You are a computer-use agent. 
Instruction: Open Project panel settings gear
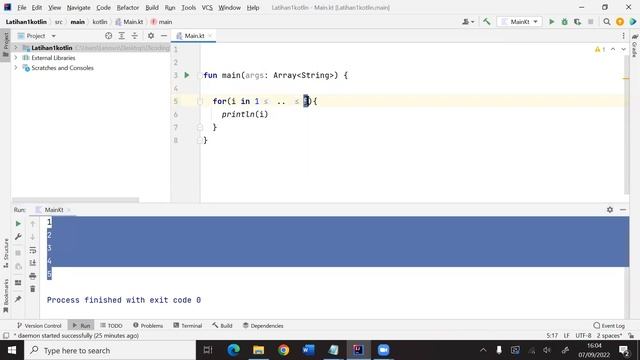[151, 36]
